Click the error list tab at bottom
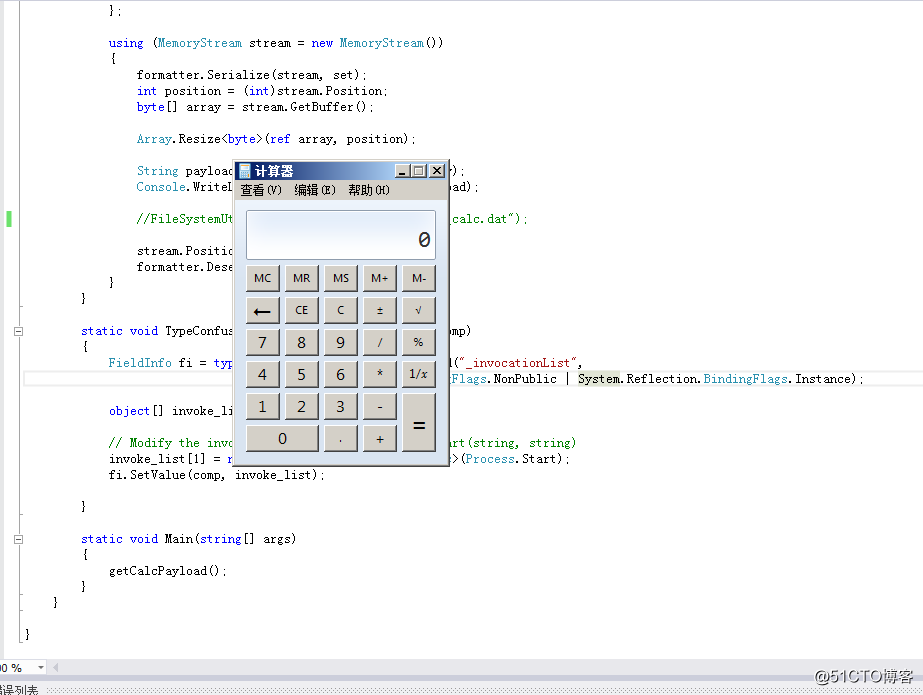Image resolution: width=923 pixels, height=695 pixels. (x=19, y=690)
